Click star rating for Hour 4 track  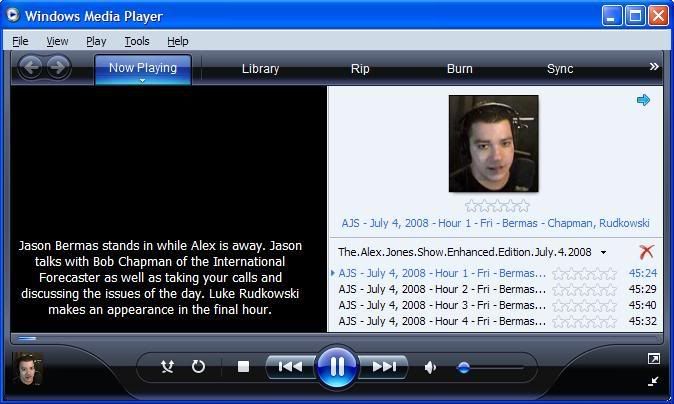point(585,321)
